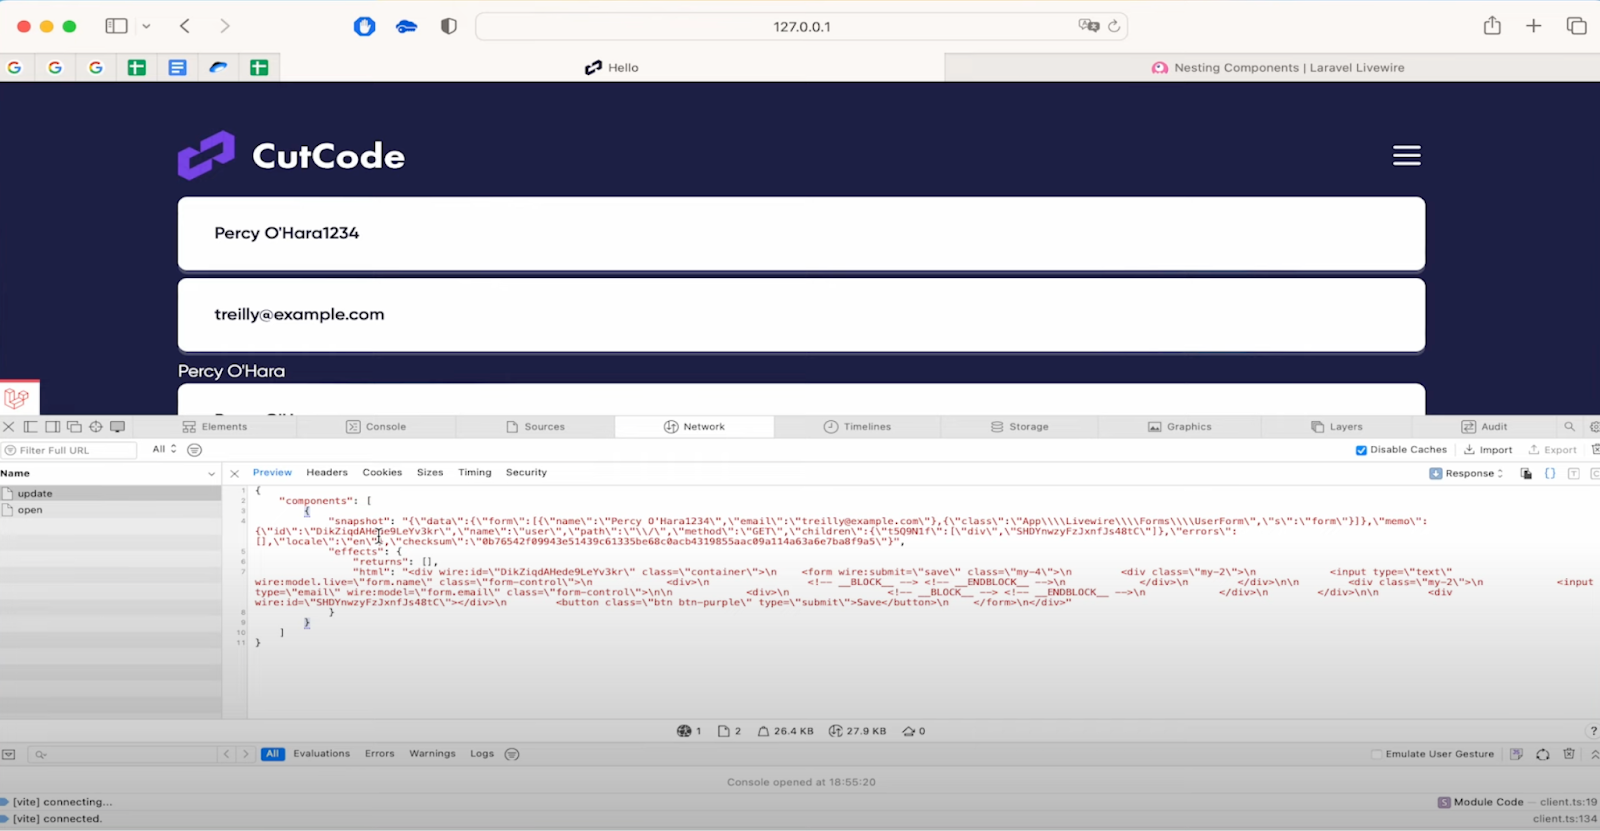The image size is (1600, 831).
Task: Switch to the Sizes detail tab
Action: (x=430, y=472)
